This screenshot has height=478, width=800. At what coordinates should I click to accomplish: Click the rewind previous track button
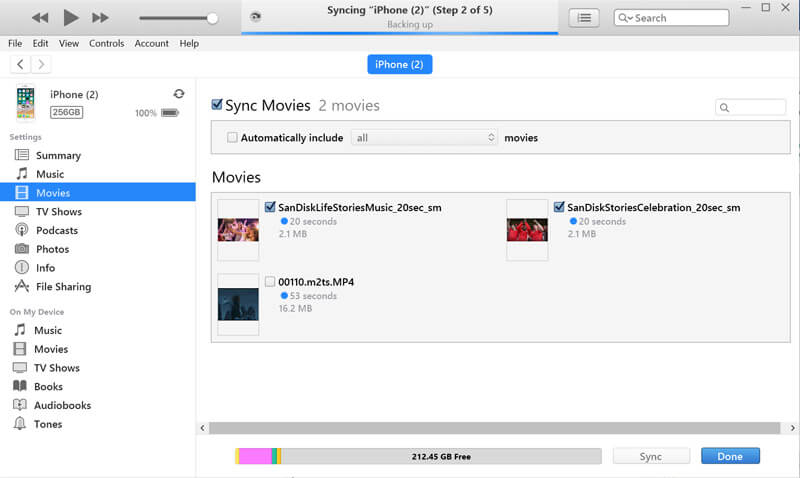click(x=40, y=18)
